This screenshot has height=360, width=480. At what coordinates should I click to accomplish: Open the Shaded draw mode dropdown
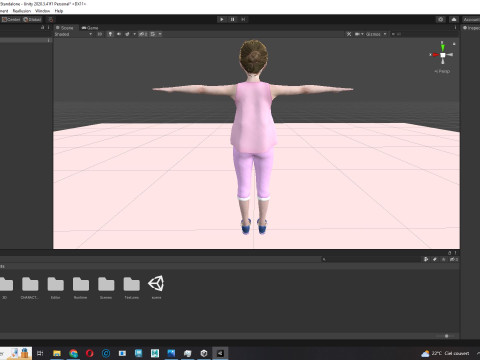point(73,34)
